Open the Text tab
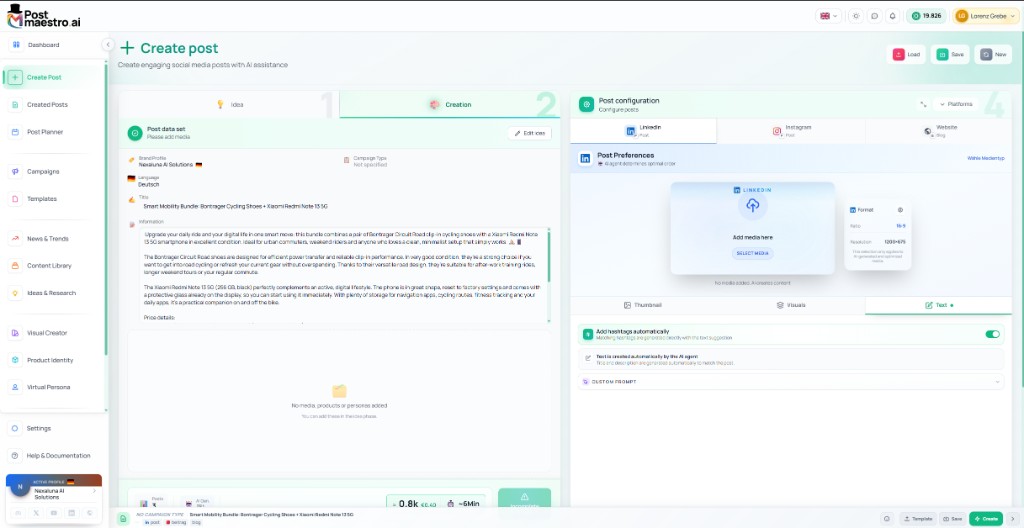This screenshot has height=528, width=1024. click(x=938, y=305)
